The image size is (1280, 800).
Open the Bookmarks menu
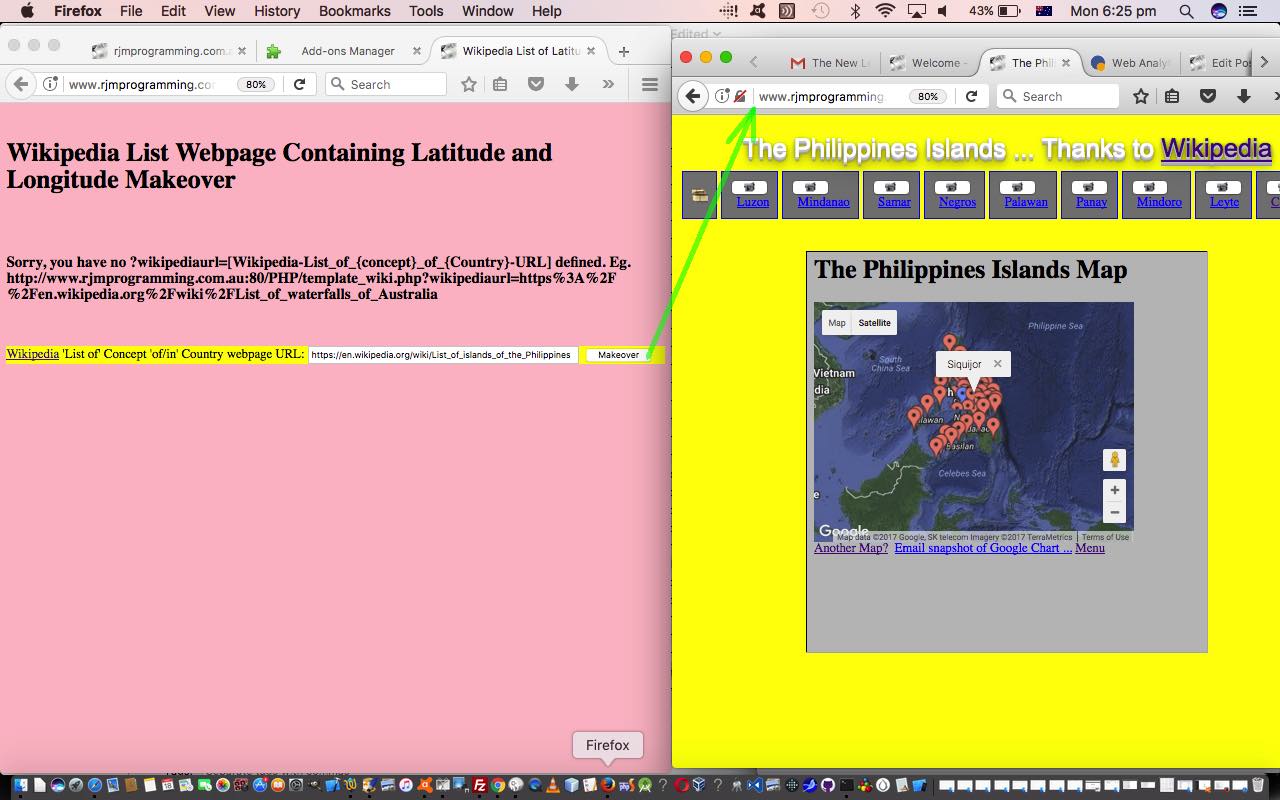tap(354, 11)
